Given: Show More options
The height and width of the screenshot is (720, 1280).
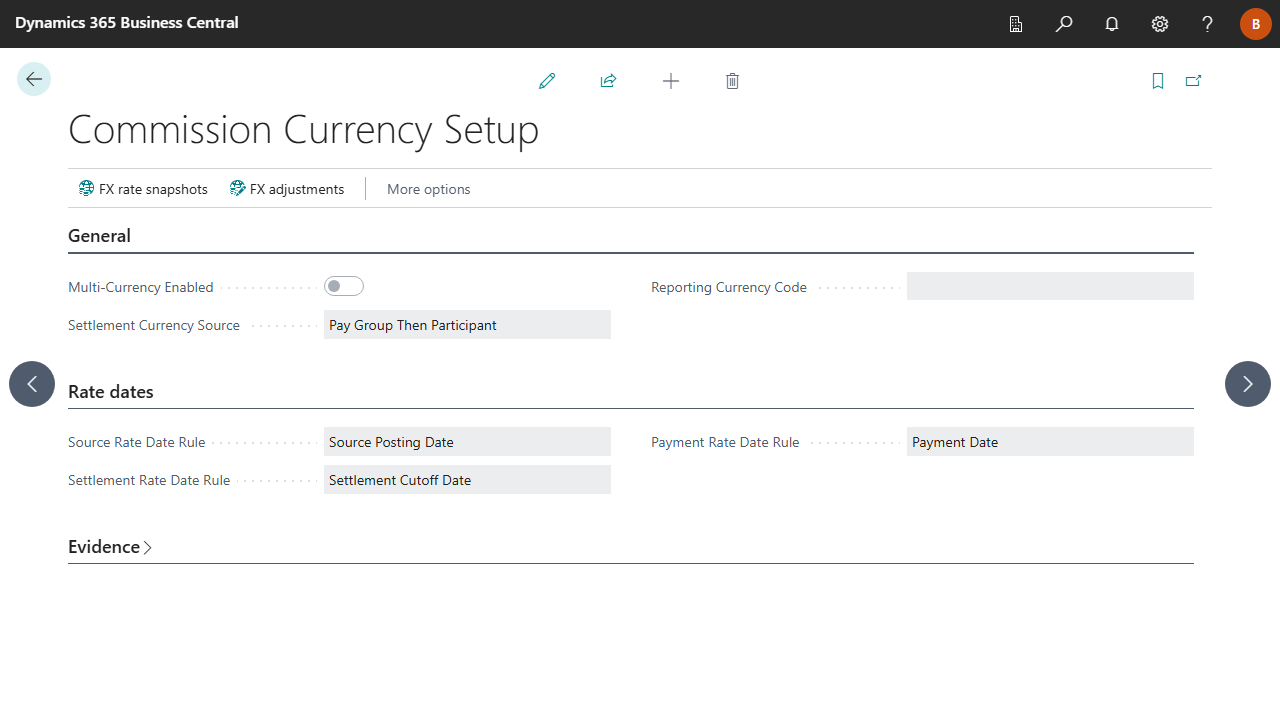Looking at the screenshot, I should pyautogui.click(x=428, y=189).
